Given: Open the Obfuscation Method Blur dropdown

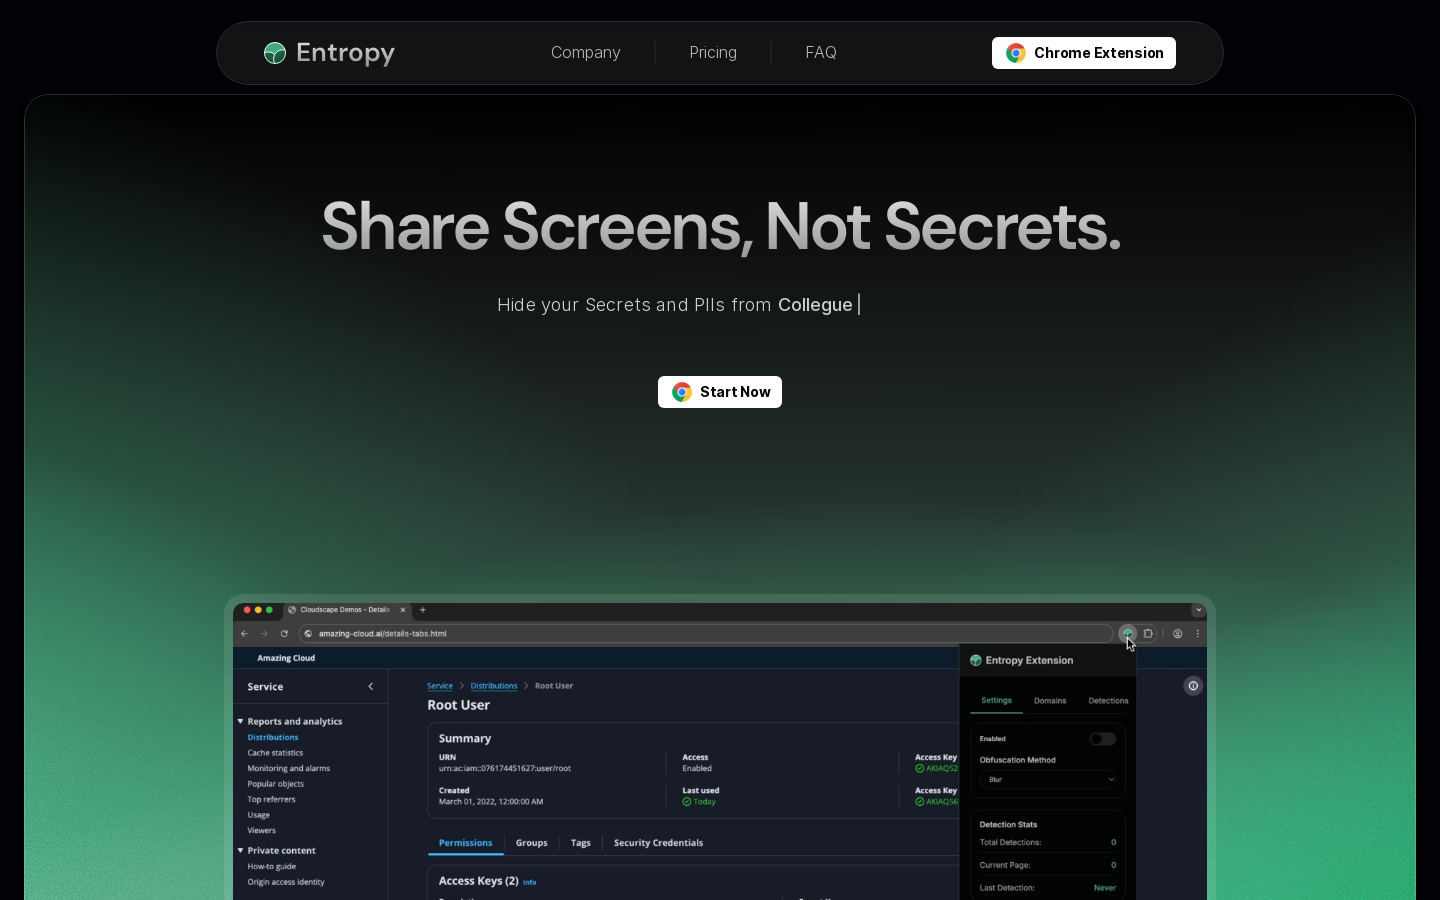Looking at the screenshot, I should [x=1048, y=779].
